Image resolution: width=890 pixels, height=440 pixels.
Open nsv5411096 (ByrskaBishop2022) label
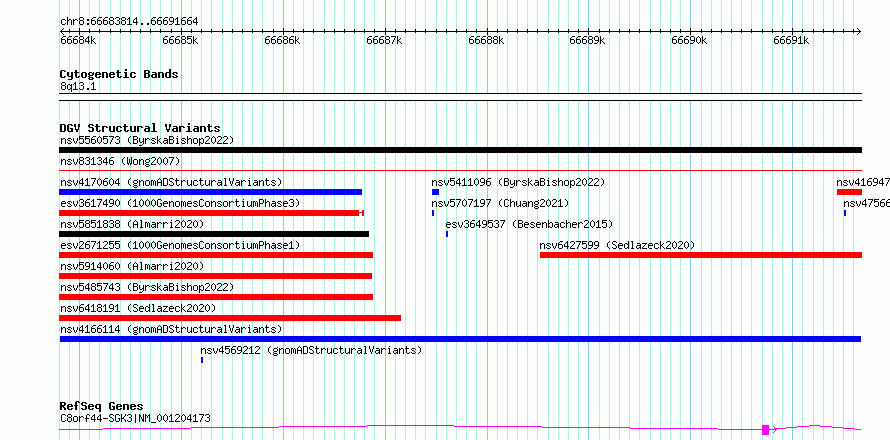click(x=518, y=182)
